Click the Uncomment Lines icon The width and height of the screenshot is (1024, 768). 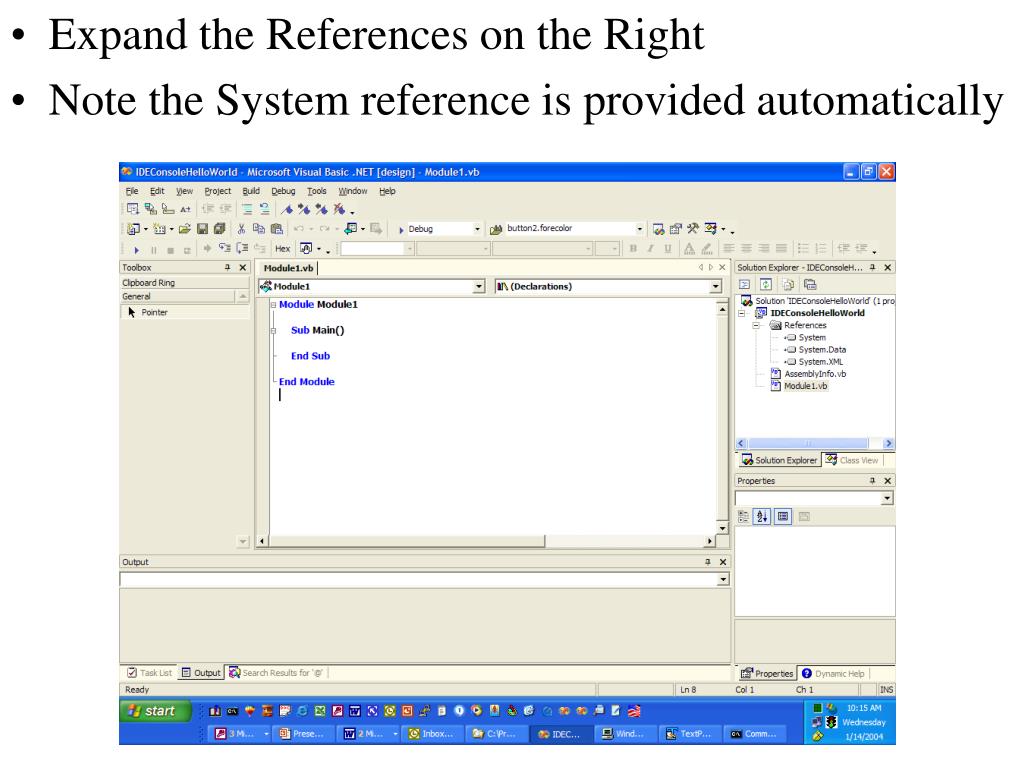(264, 210)
